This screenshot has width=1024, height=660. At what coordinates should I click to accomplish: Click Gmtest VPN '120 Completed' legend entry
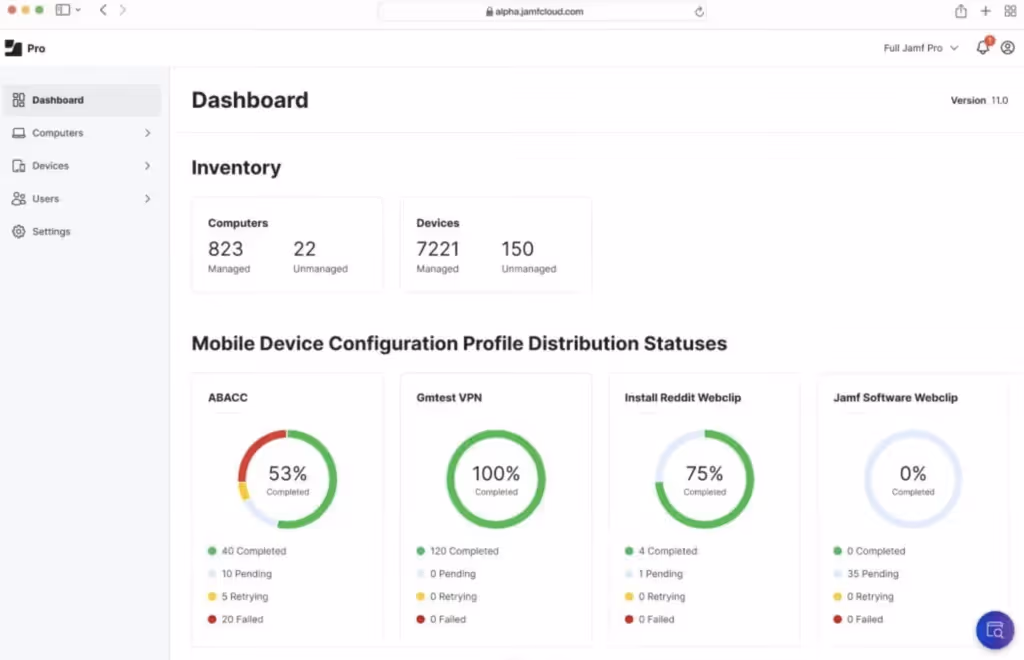[457, 551]
